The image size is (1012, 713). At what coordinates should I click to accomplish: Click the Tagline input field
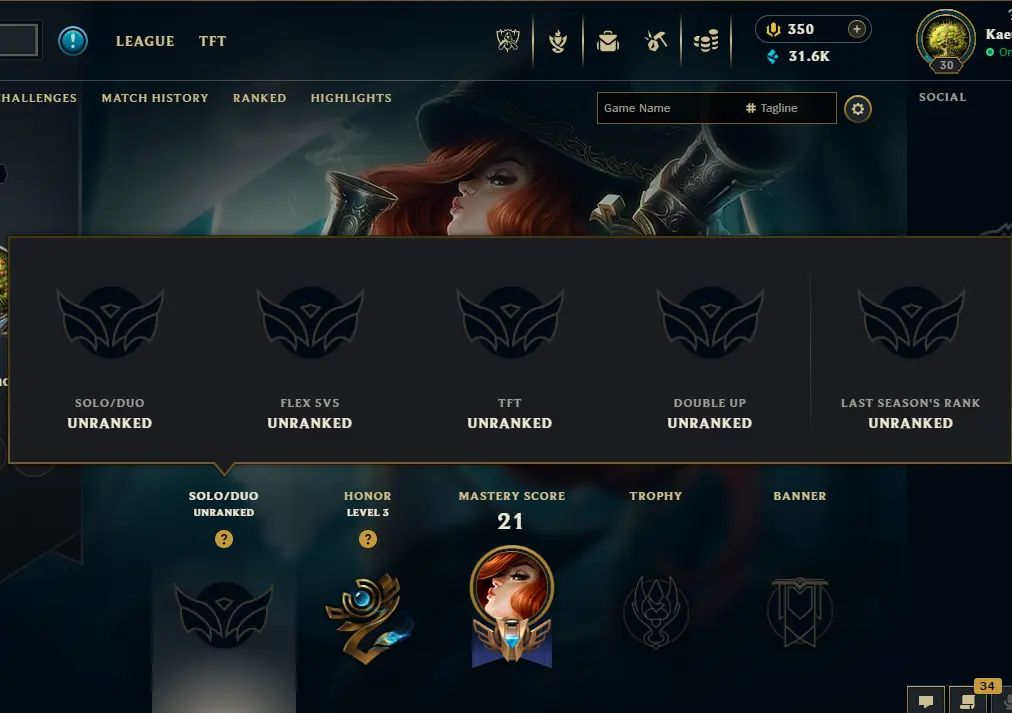pos(787,108)
